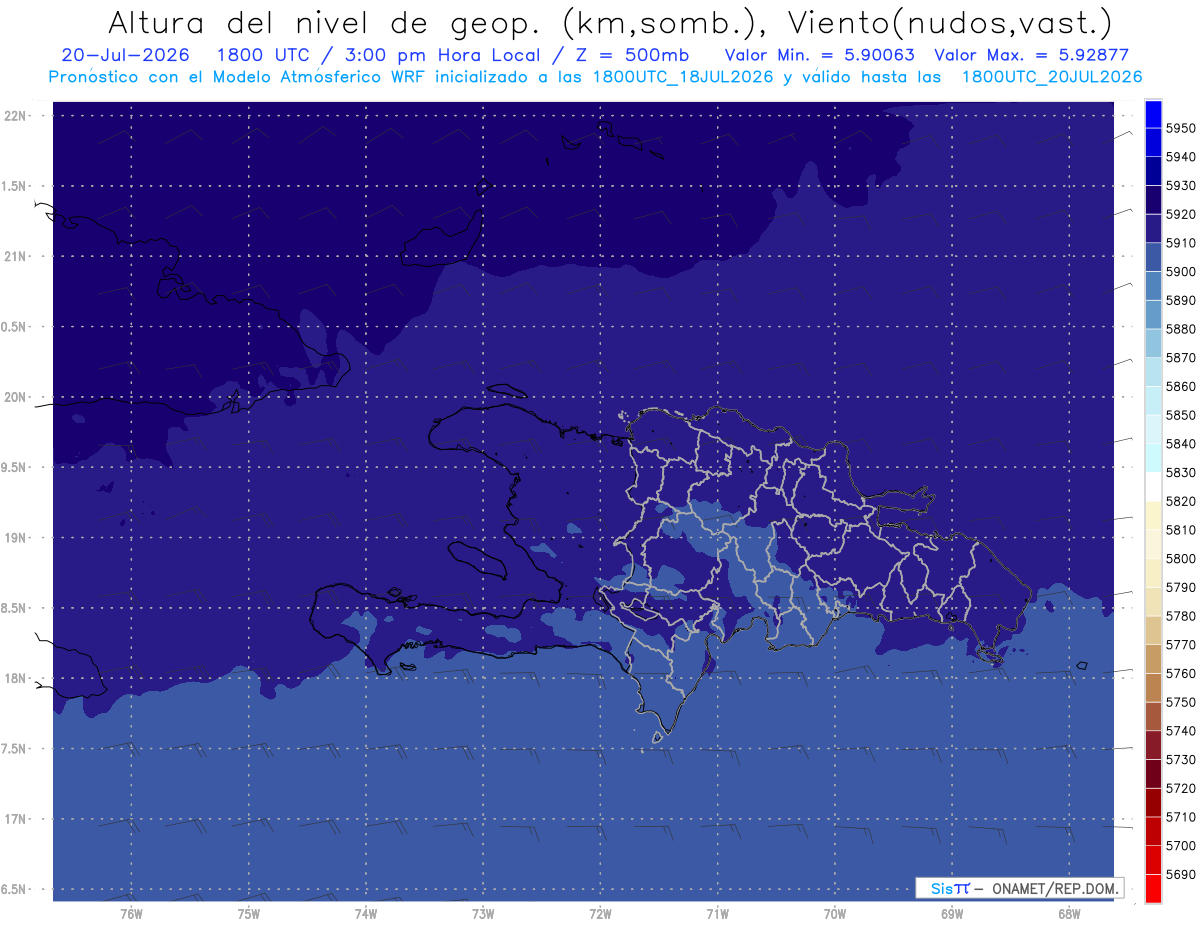Click 'Valor Max. = 5.92877'

point(1030,55)
